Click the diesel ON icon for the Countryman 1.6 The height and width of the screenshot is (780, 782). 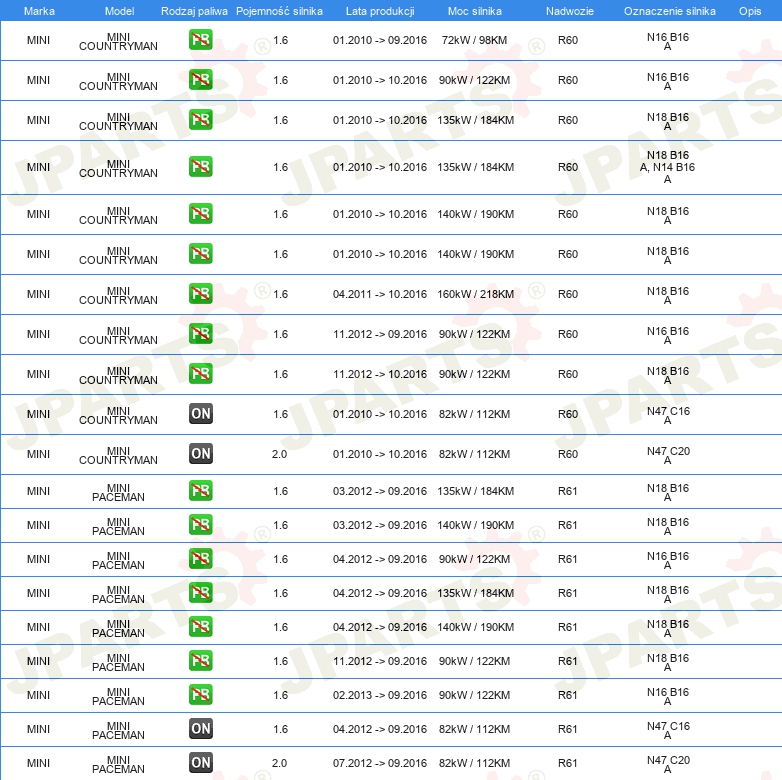pyautogui.click(x=200, y=414)
